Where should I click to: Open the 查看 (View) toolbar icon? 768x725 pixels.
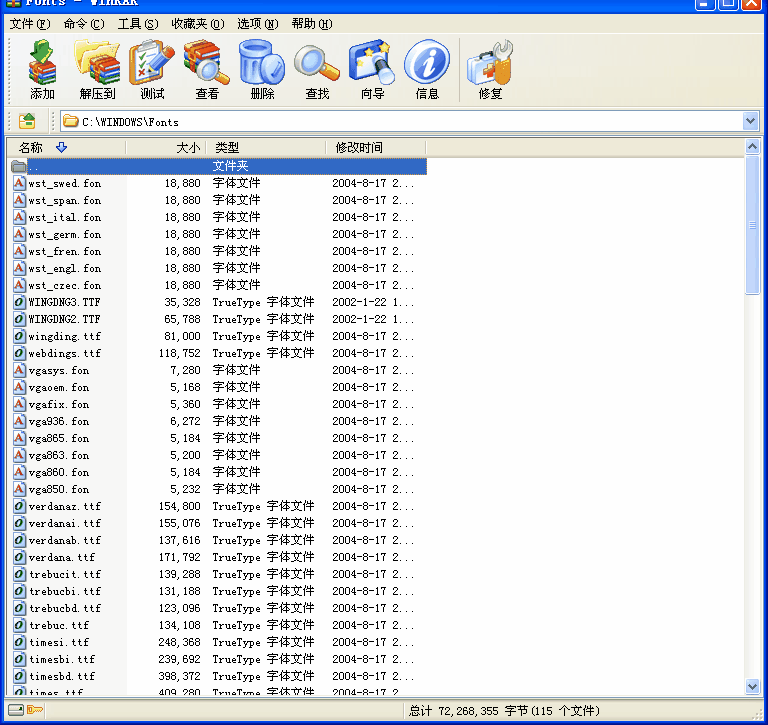click(207, 62)
